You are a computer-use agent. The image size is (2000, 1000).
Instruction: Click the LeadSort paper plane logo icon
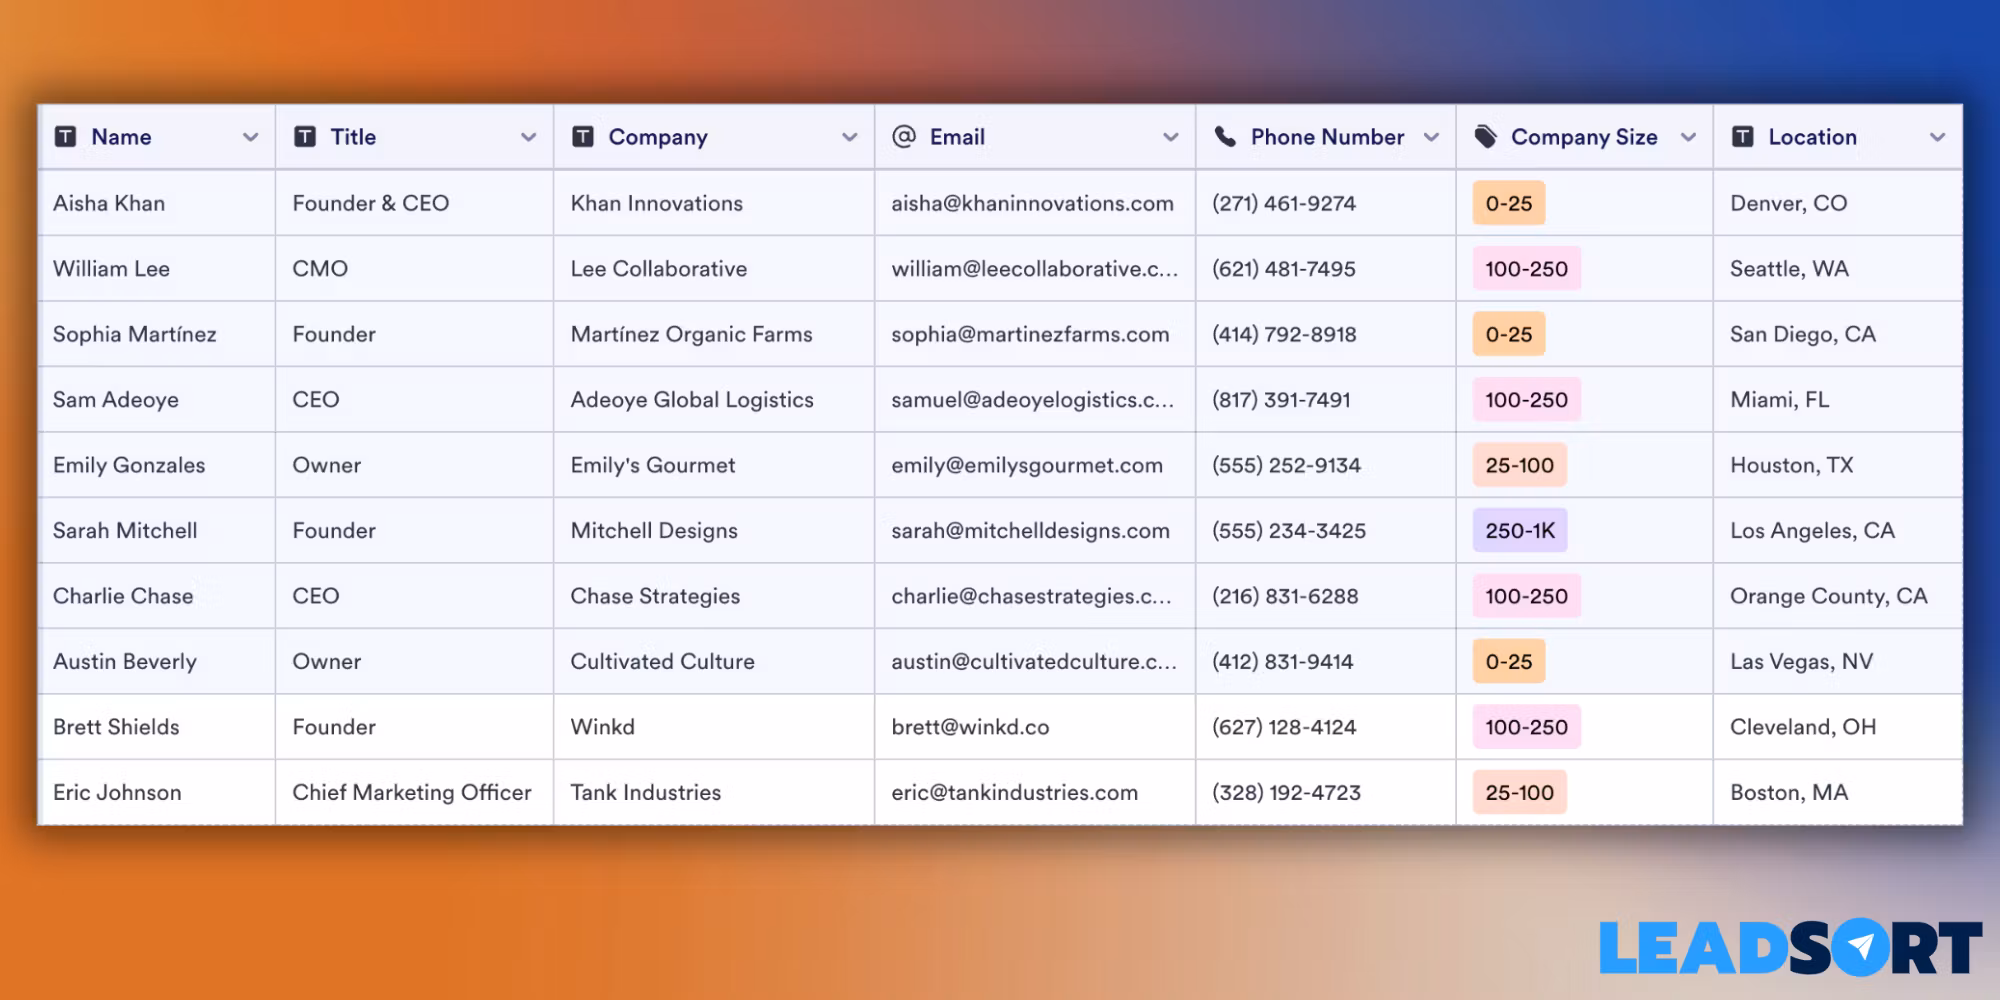click(1860, 947)
